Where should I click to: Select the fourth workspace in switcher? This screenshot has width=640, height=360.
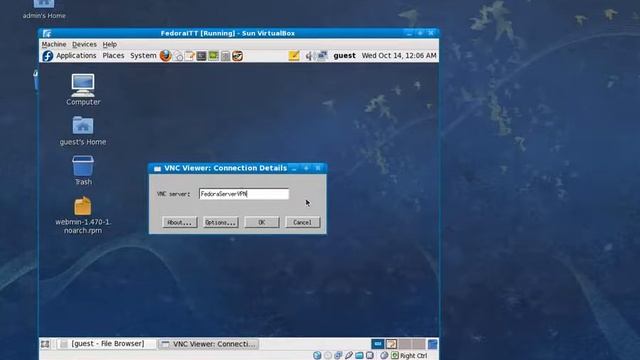click(418, 344)
